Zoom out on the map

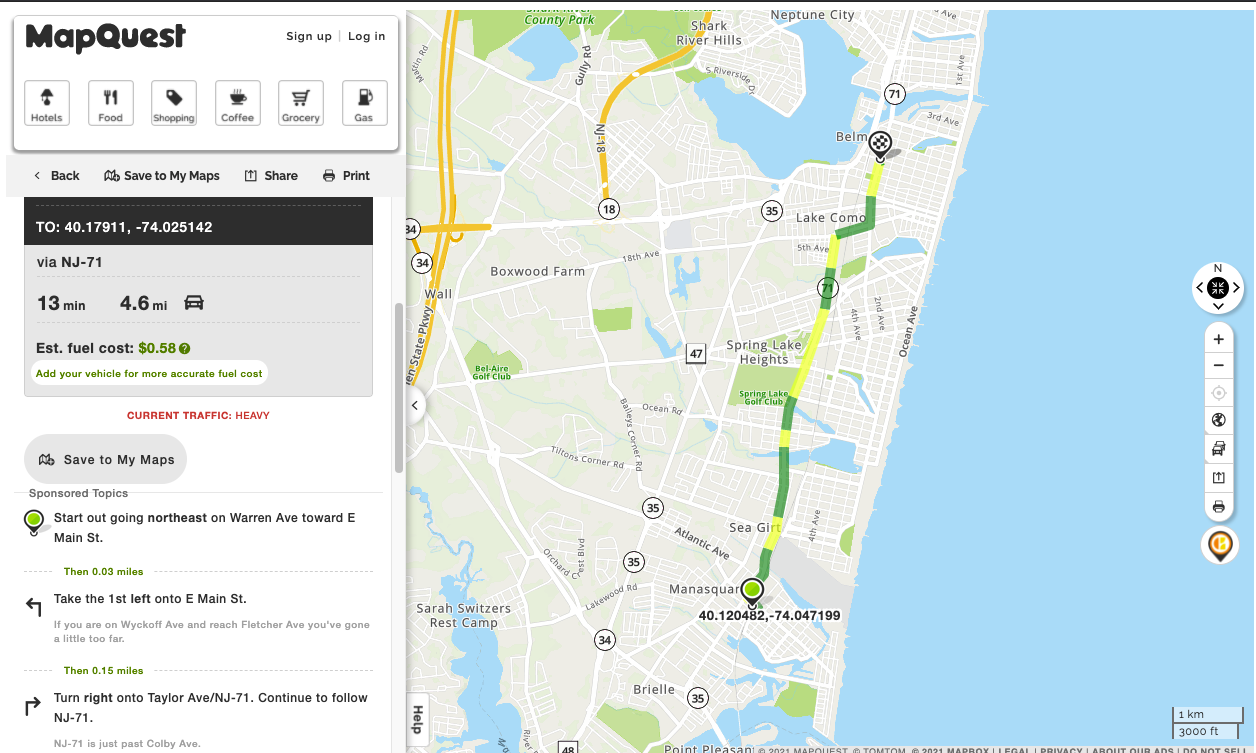tap(1218, 366)
